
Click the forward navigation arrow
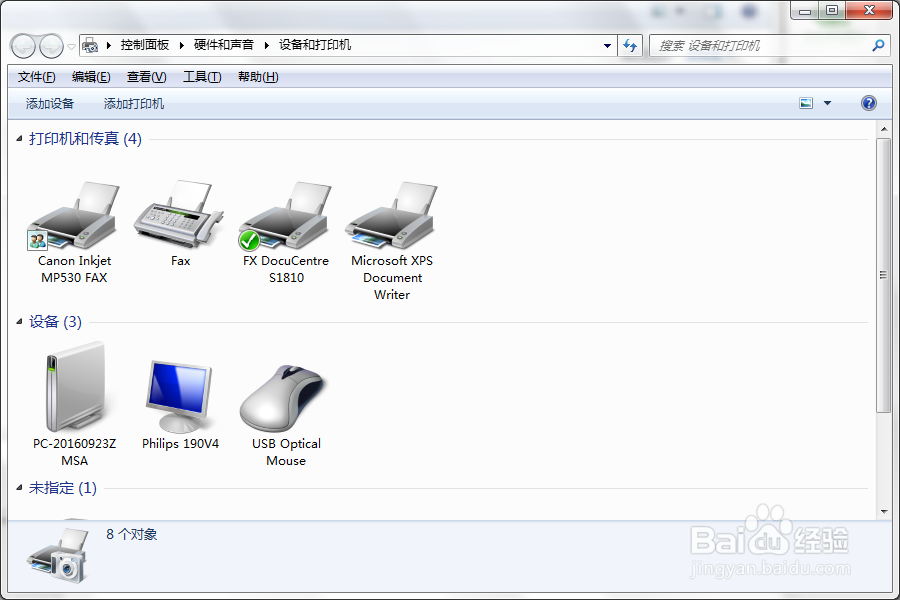pyautogui.click(x=51, y=46)
